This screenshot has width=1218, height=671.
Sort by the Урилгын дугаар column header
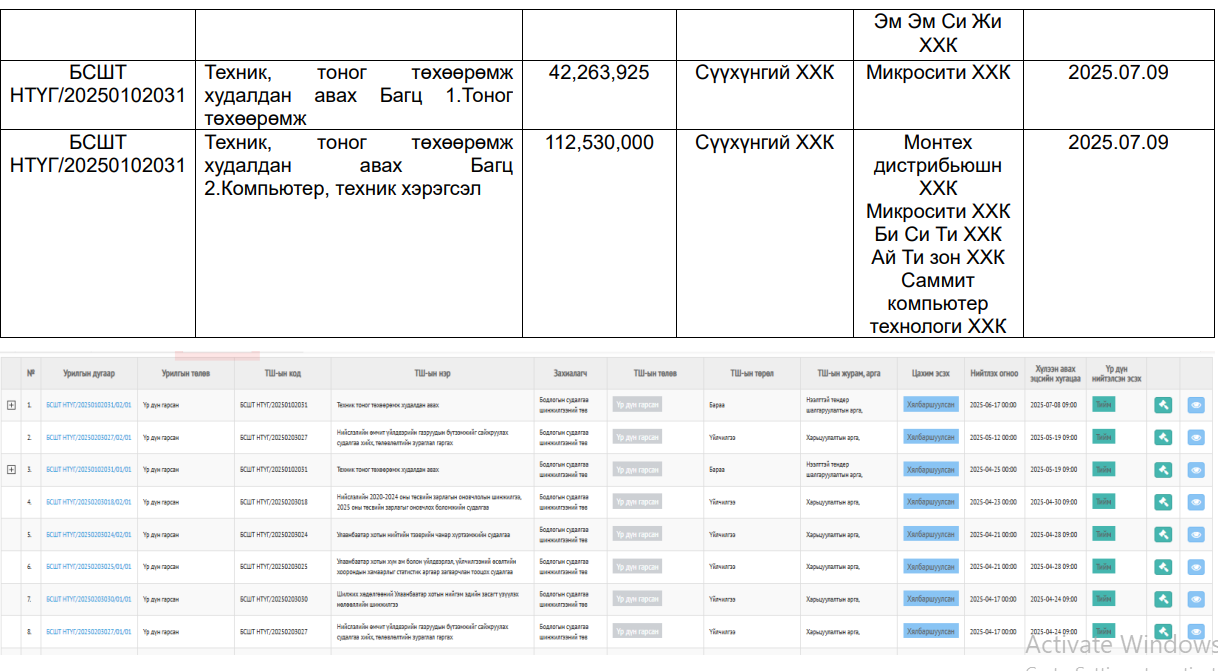(89, 373)
